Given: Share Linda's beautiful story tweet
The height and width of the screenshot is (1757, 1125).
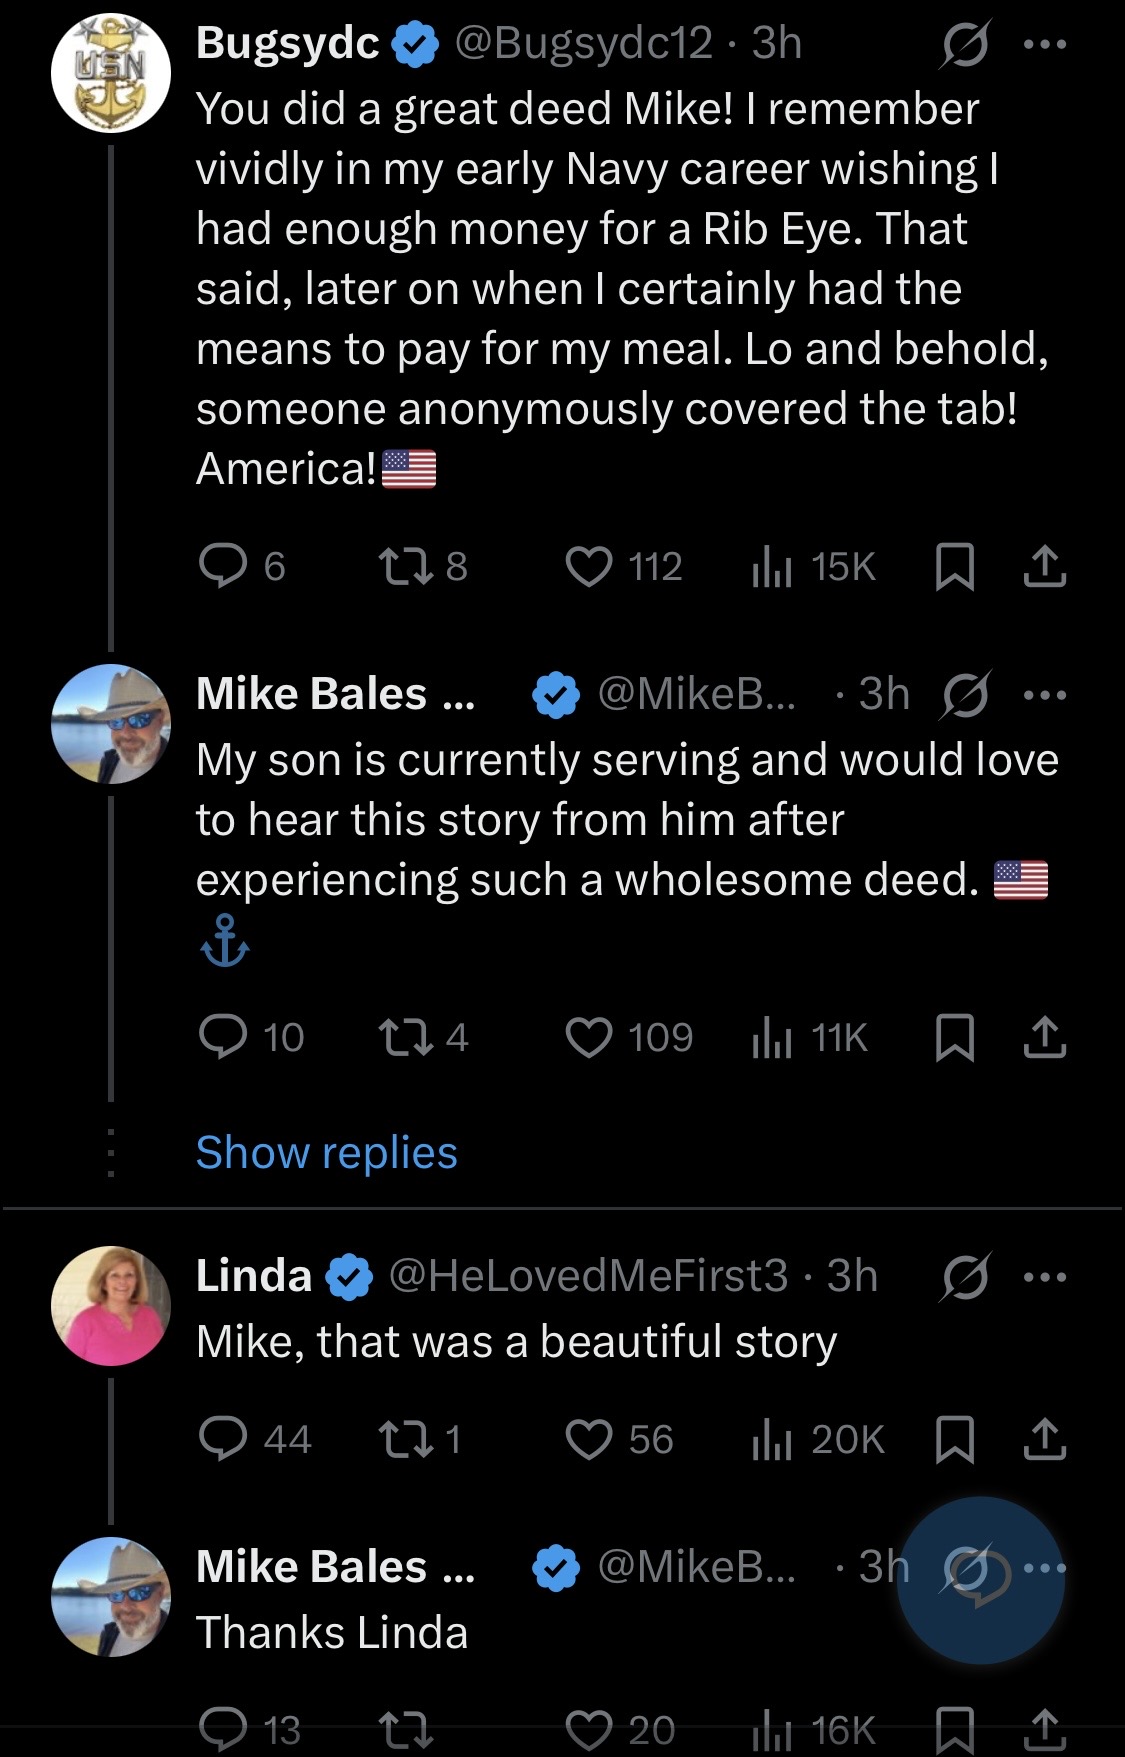Looking at the screenshot, I should (x=1045, y=1440).
